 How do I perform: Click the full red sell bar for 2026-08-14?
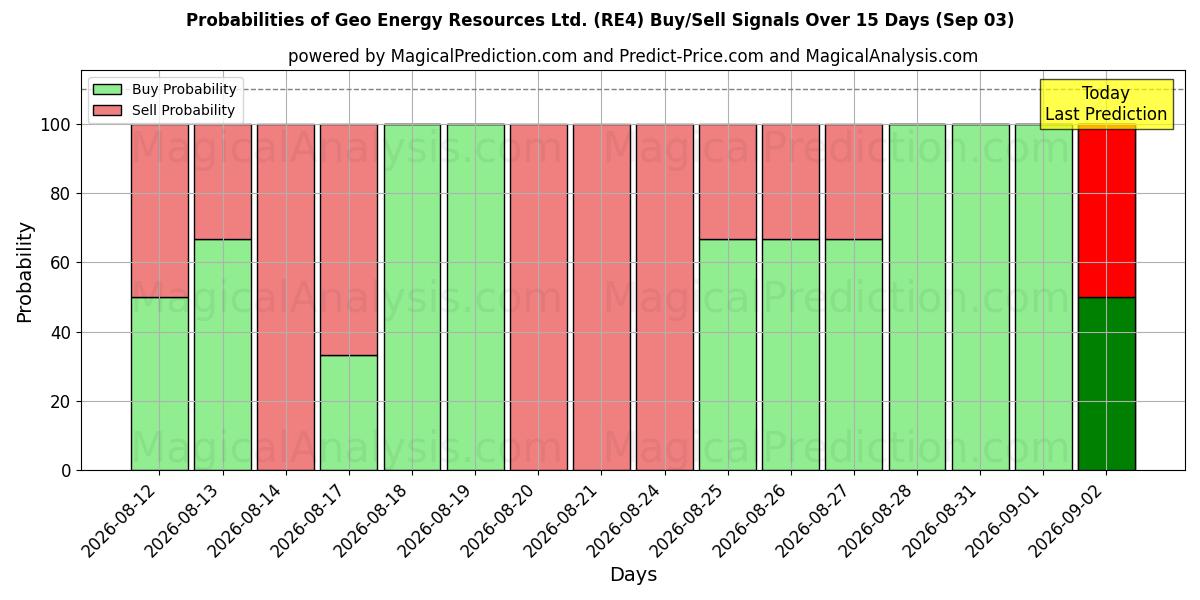tap(286, 297)
